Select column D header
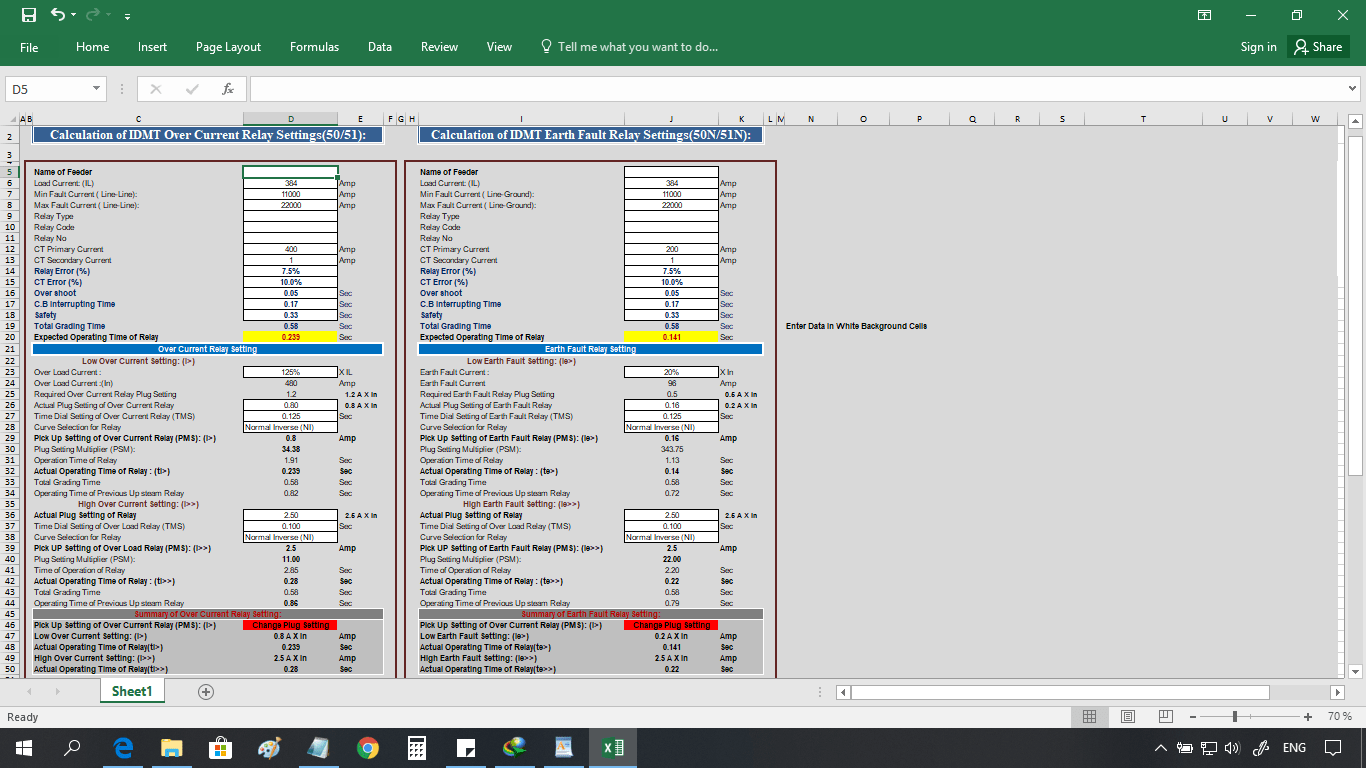1366x768 pixels. (x=290, y=119)
